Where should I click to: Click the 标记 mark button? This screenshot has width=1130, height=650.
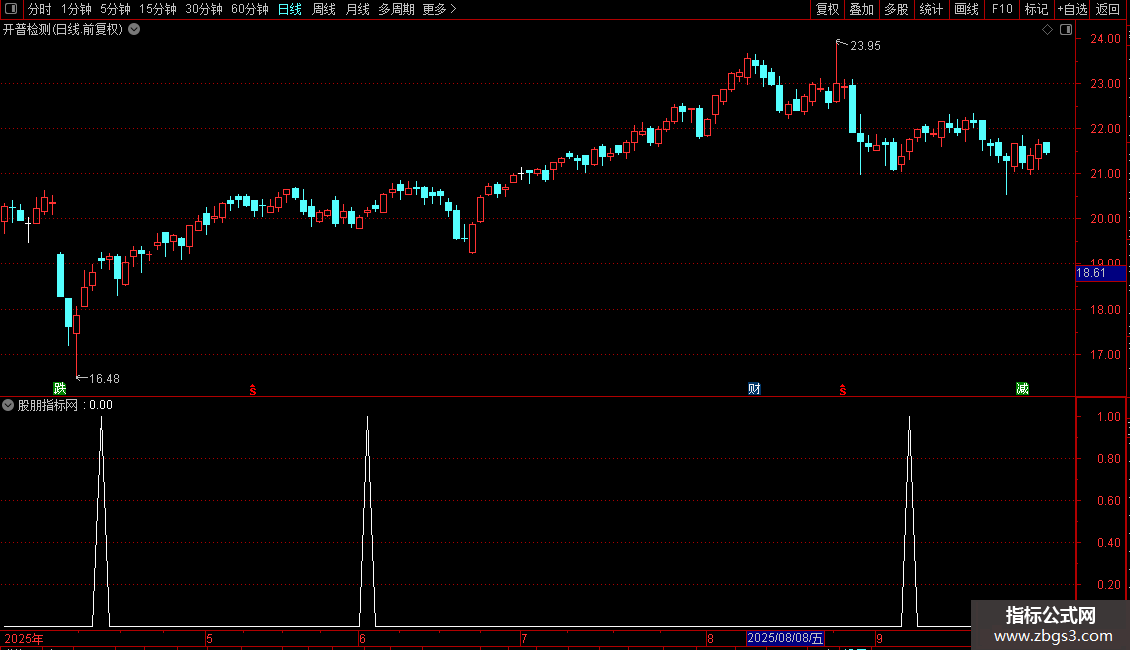(x=1036, y=9)
